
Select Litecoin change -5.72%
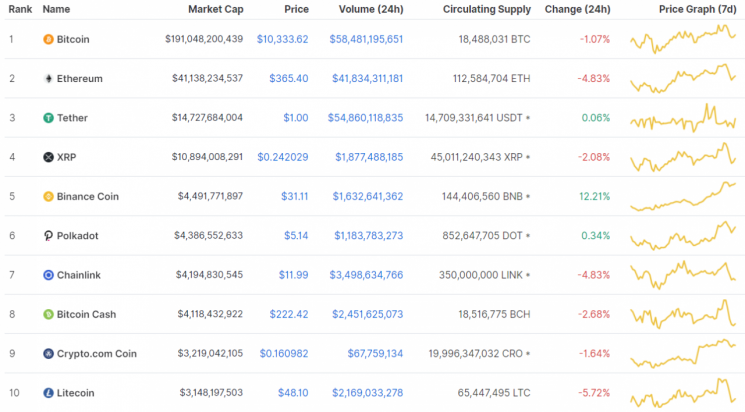point(594,393)
